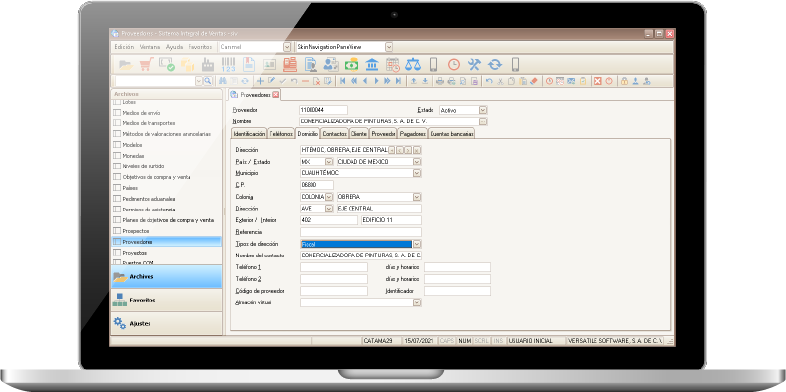Open the País MX dropdown arrow
Screen dimensions: 786x392
(329, 162)
